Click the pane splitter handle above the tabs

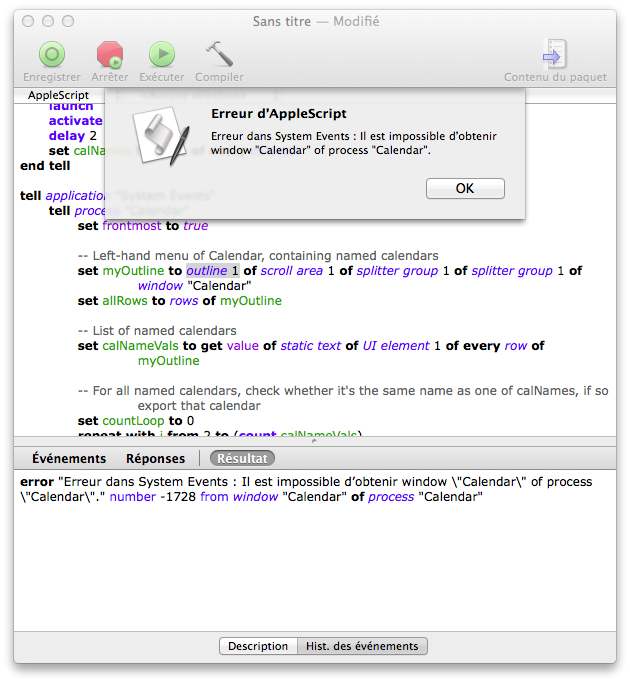coord(314,441)
